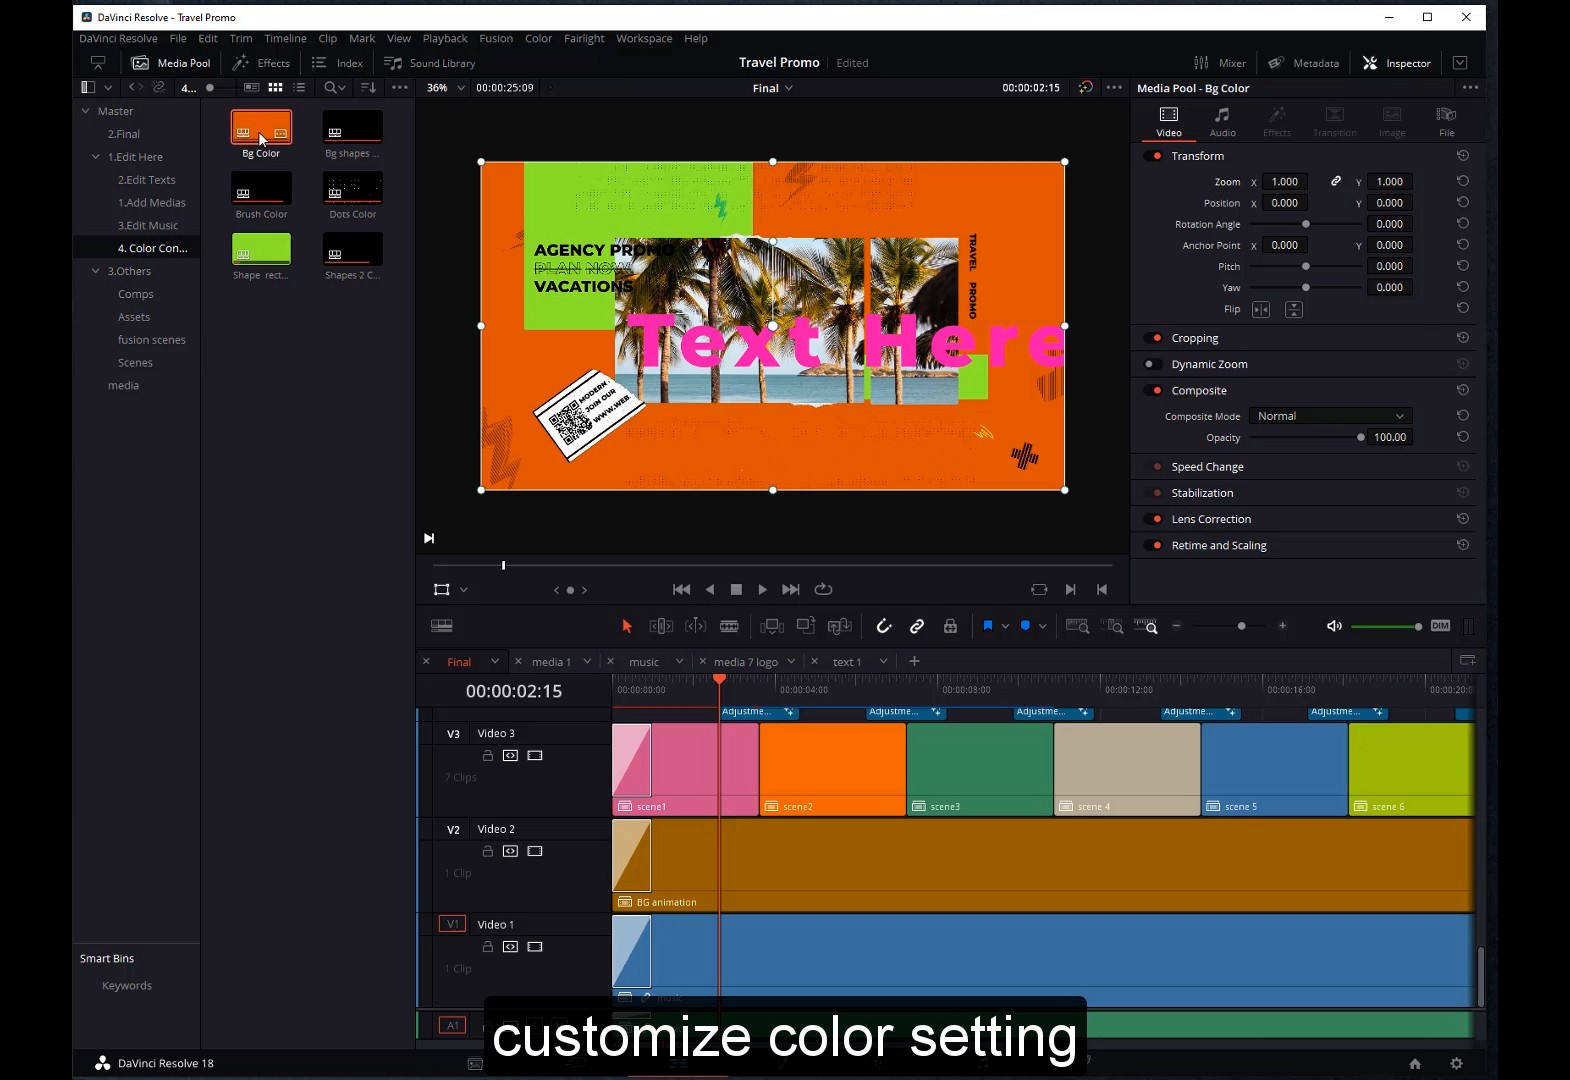Click the Project Settings gear icon

pos(1456,1063)
